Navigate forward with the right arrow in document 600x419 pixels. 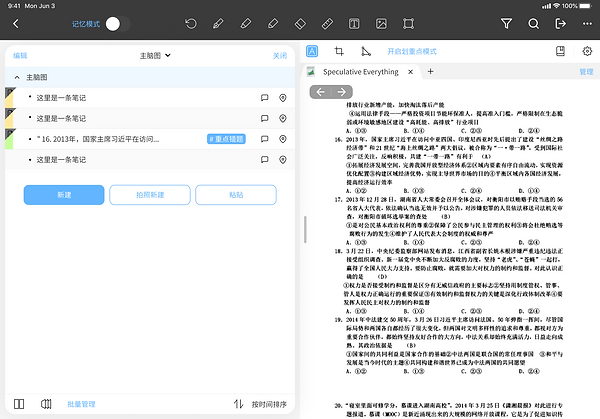[x=342, y=92]
